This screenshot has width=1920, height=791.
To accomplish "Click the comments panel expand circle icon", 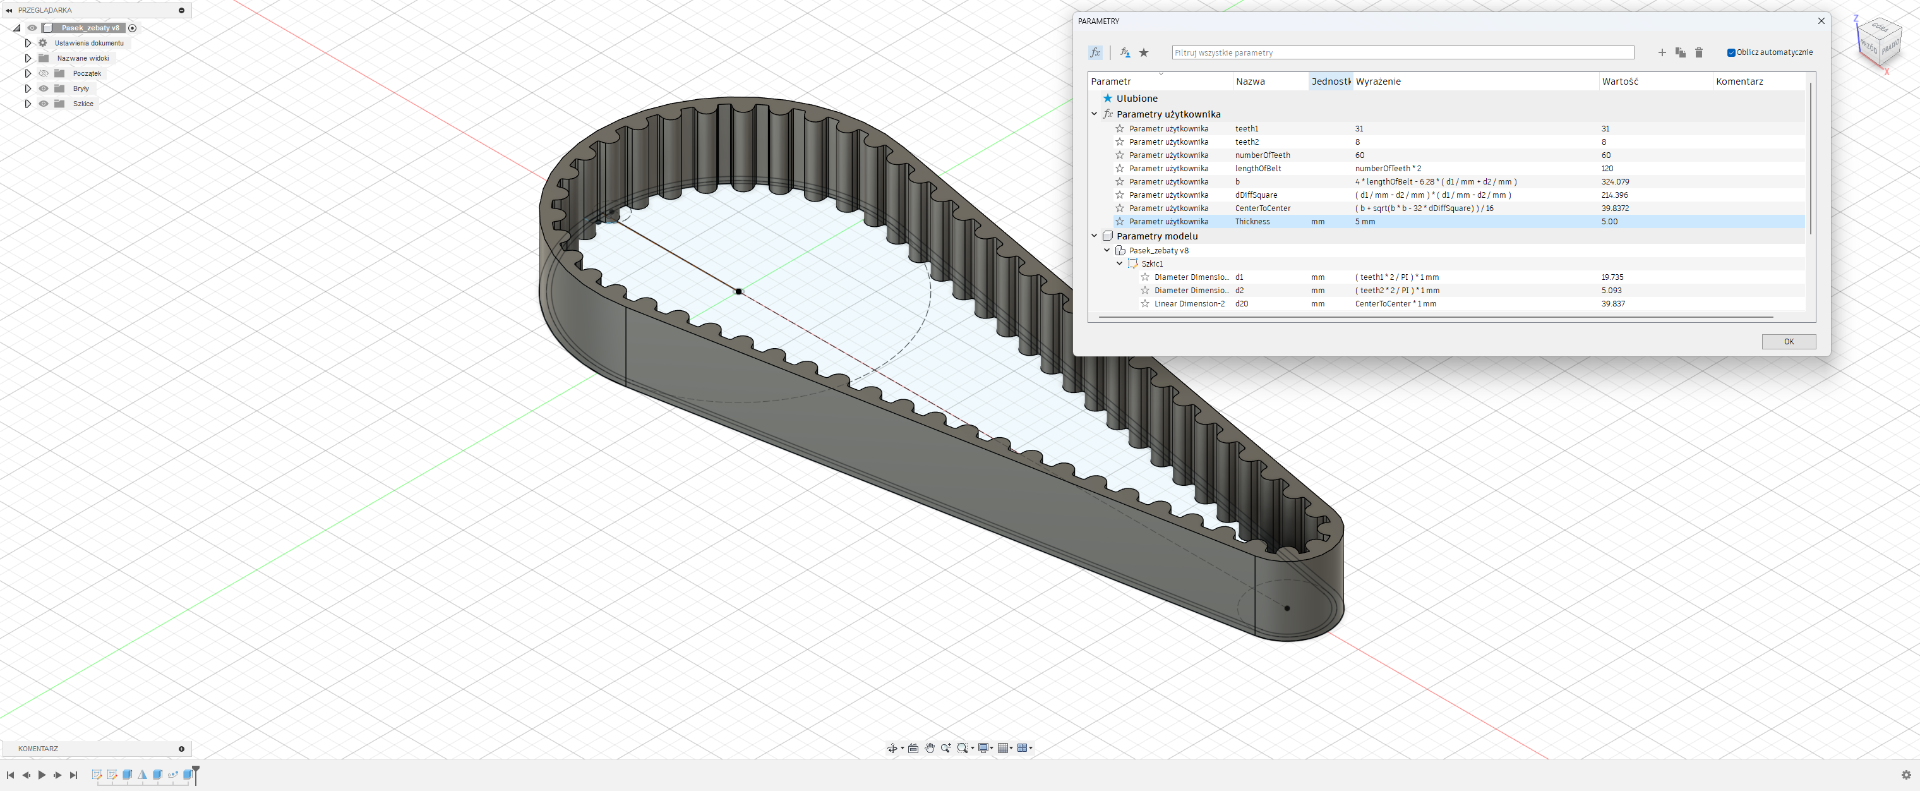I will 181,748.
